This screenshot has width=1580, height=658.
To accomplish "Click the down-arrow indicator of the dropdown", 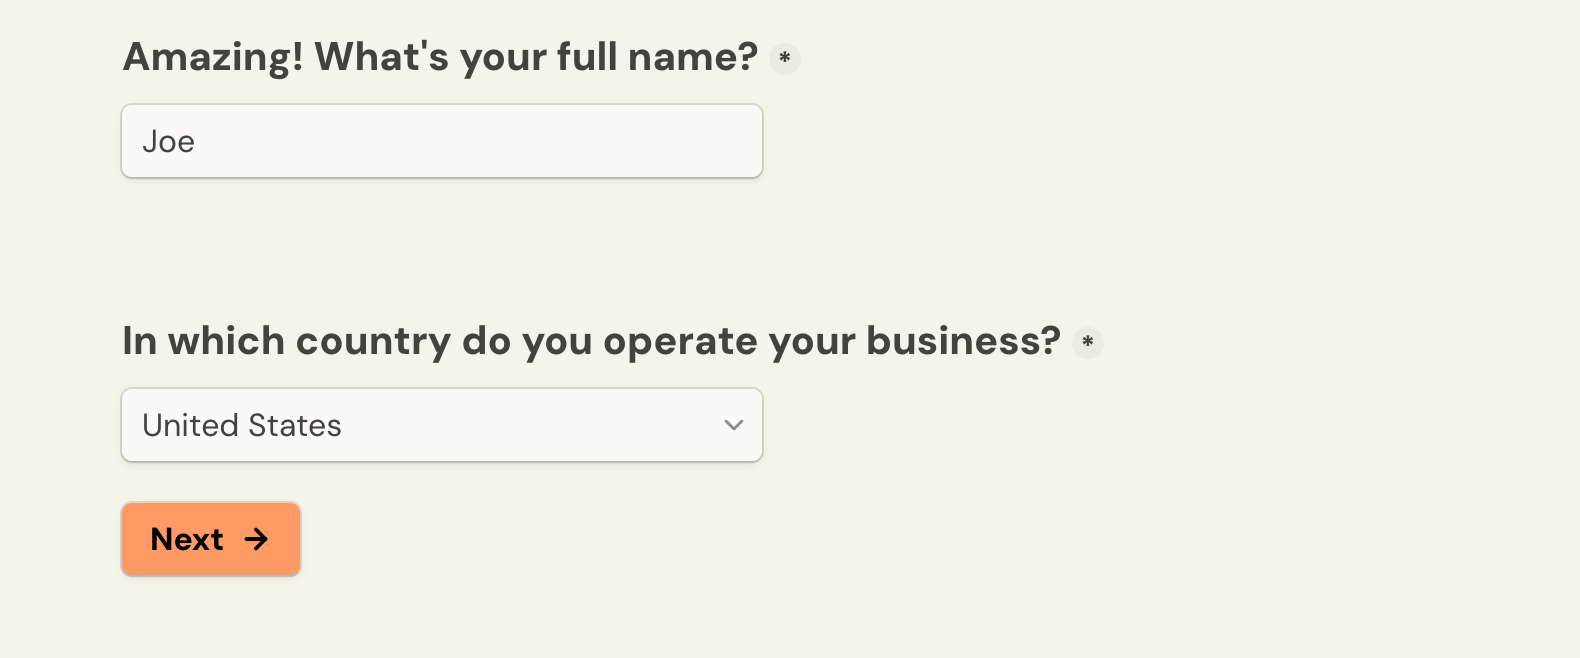I will pos(734,425).
